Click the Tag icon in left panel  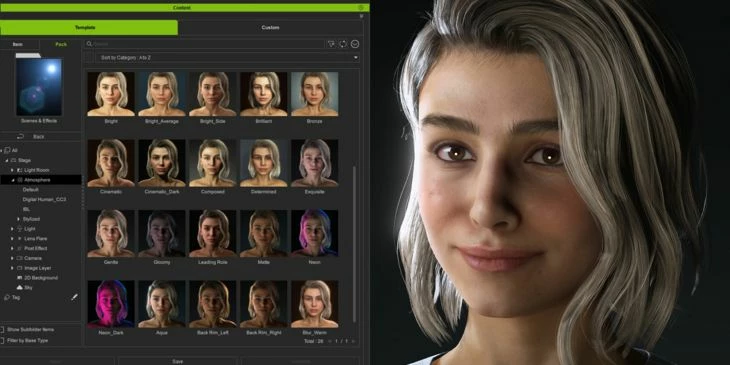(x=7, y=297)
